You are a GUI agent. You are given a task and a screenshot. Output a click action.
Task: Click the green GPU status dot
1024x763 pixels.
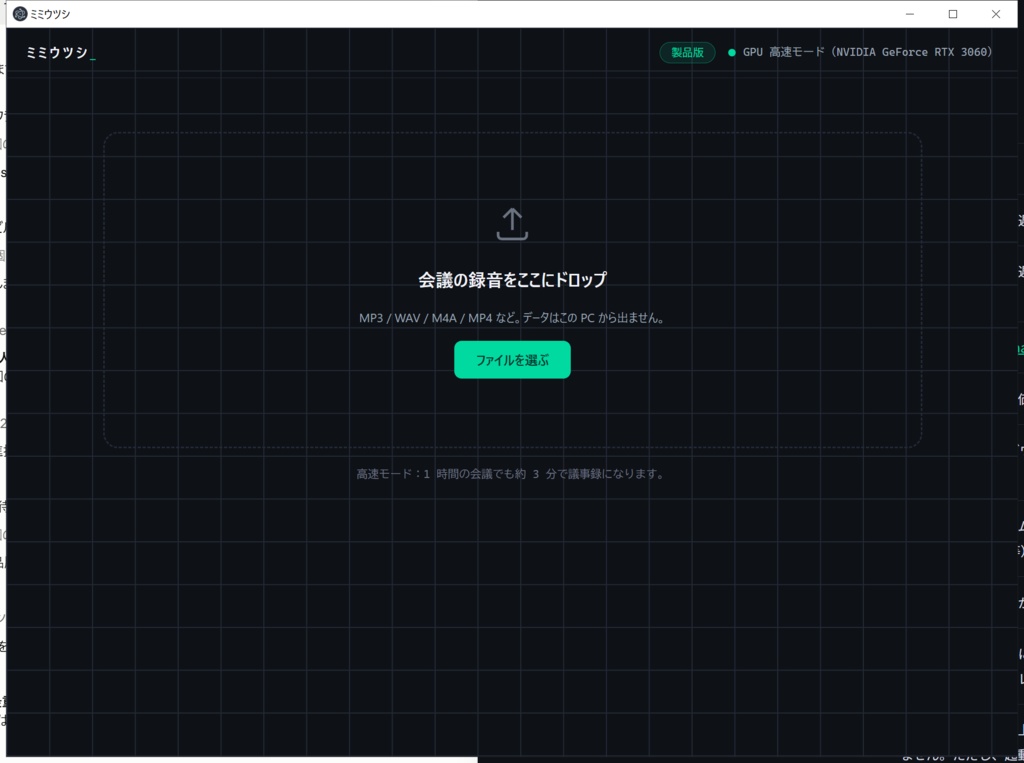pyautogui.click(x=731, y=52)
